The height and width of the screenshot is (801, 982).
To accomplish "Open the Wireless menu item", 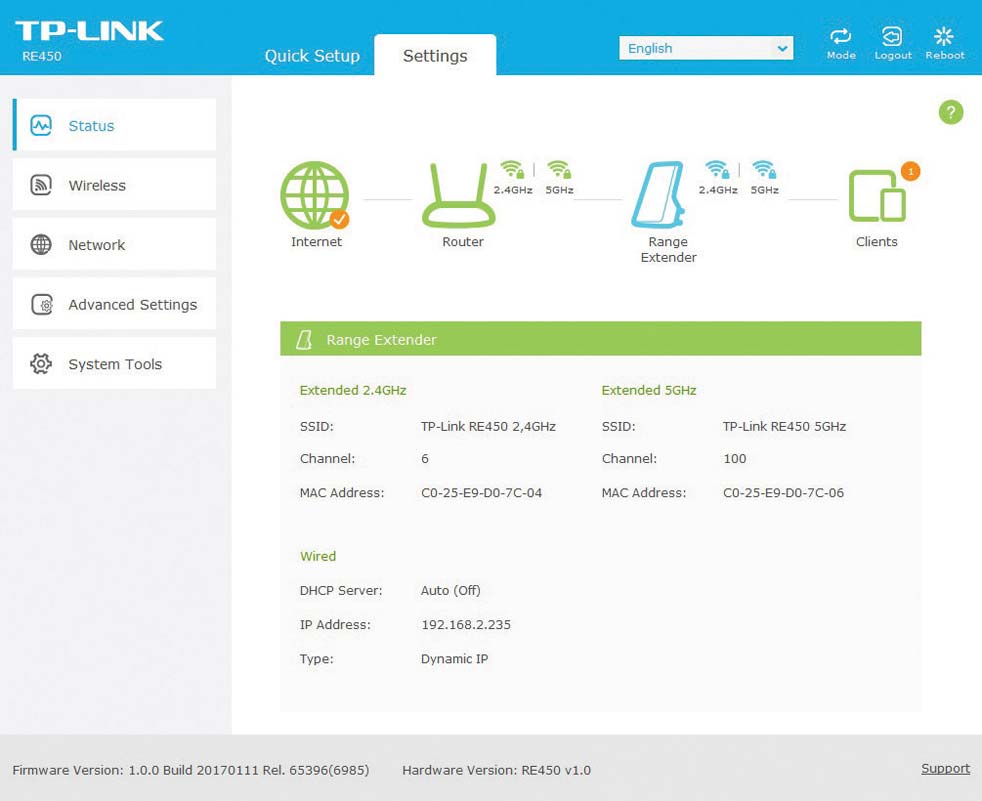I will tap(115, 184).
